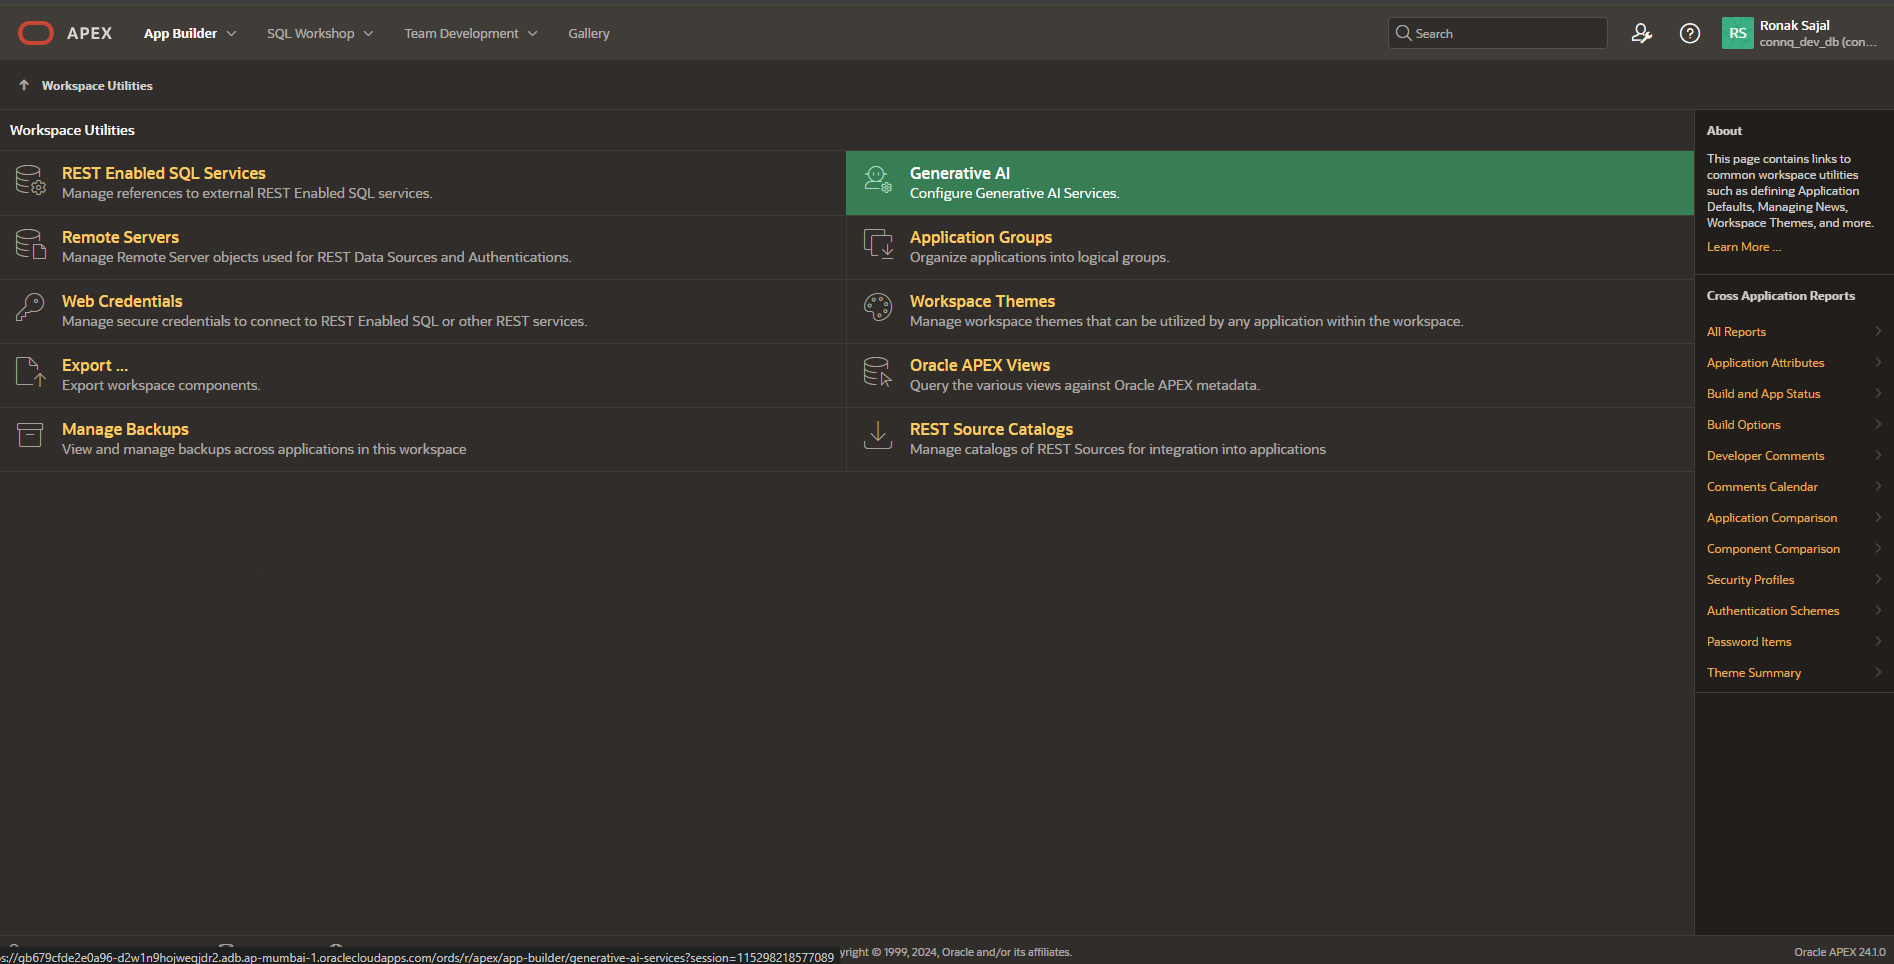Click the Web Credentials key icon
1894x964 pixels.
tap(30, 308)
